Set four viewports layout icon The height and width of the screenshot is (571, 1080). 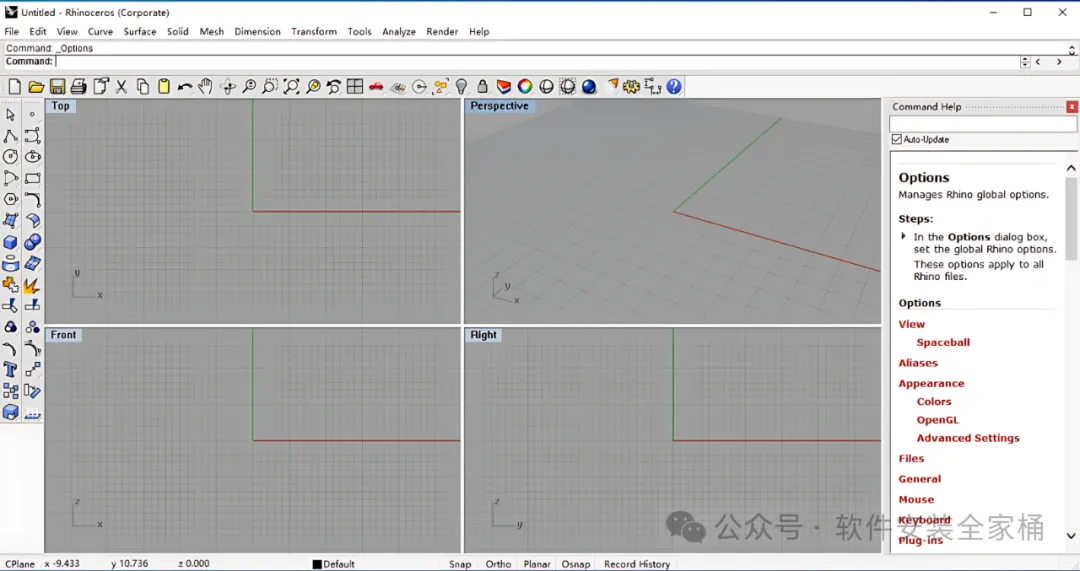(x=355, y=86)
